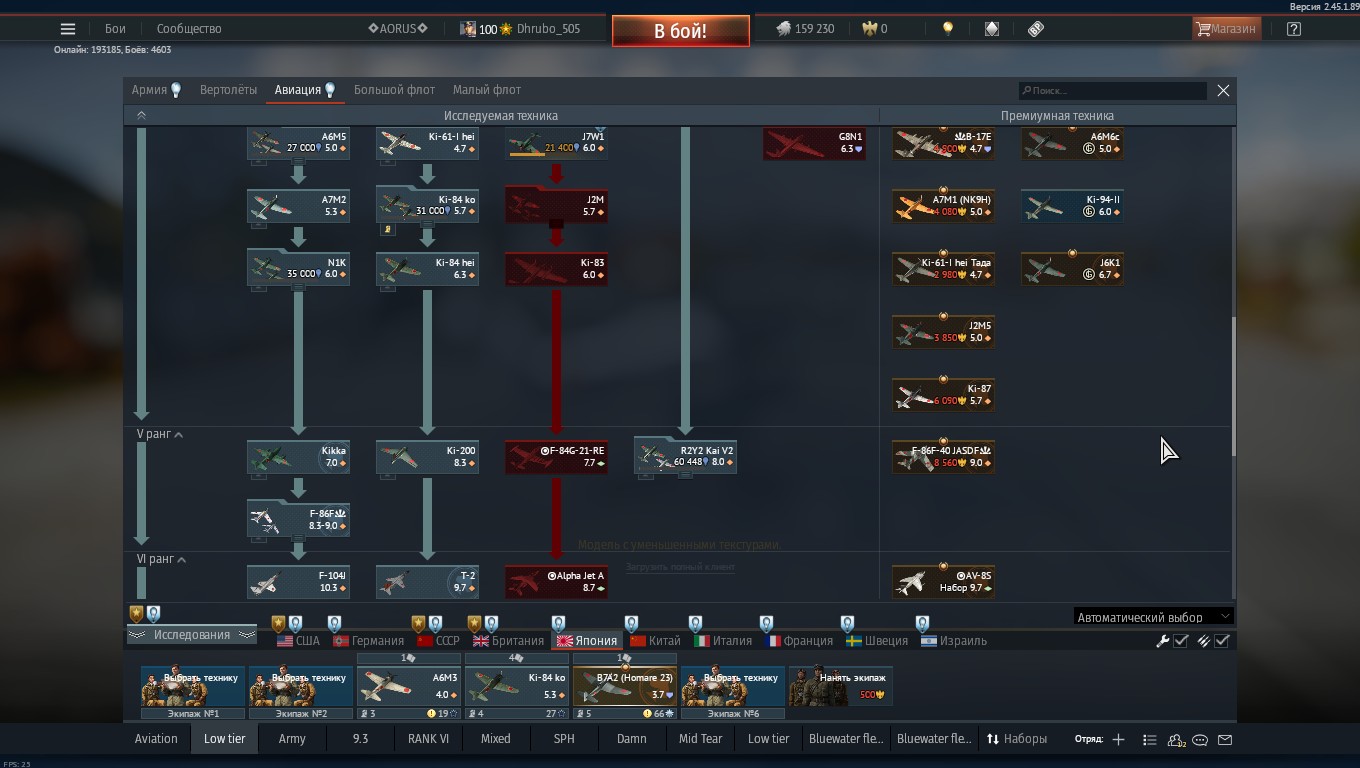Viewport: 1360px width, 768px height.
Task: Open the Наборы presets list
Action: click(1017, 739)
